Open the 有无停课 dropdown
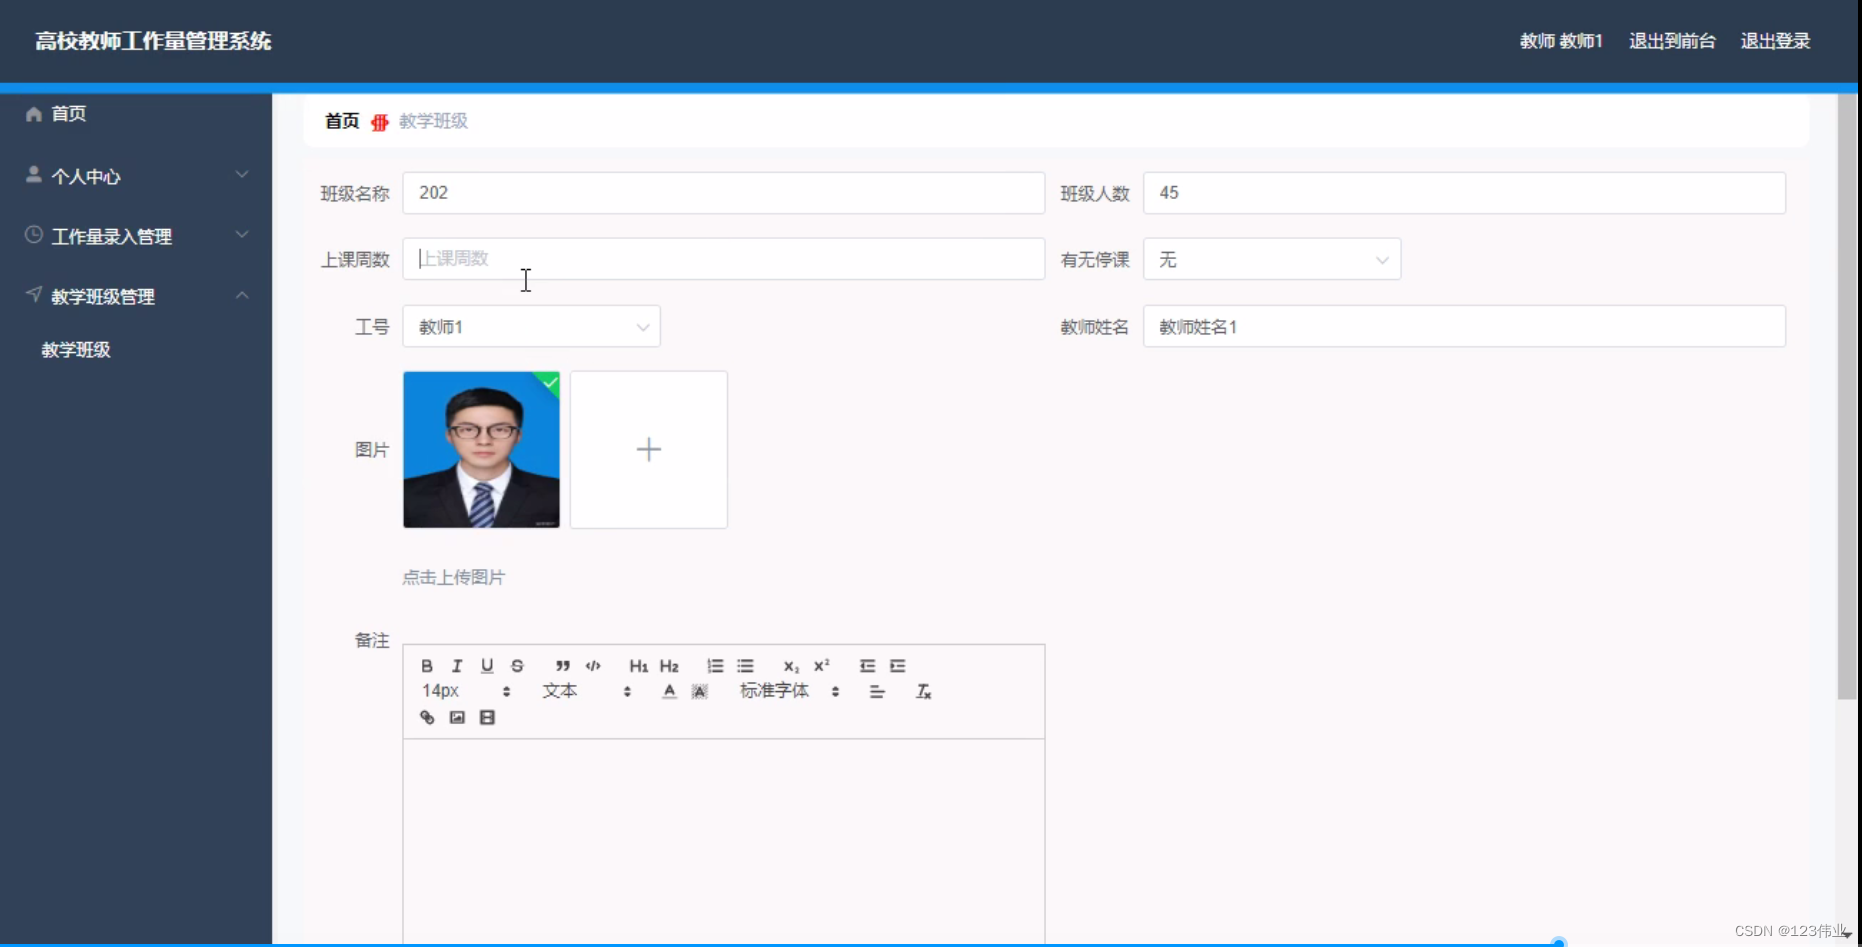1862x947 pixels. (1270, 259)
